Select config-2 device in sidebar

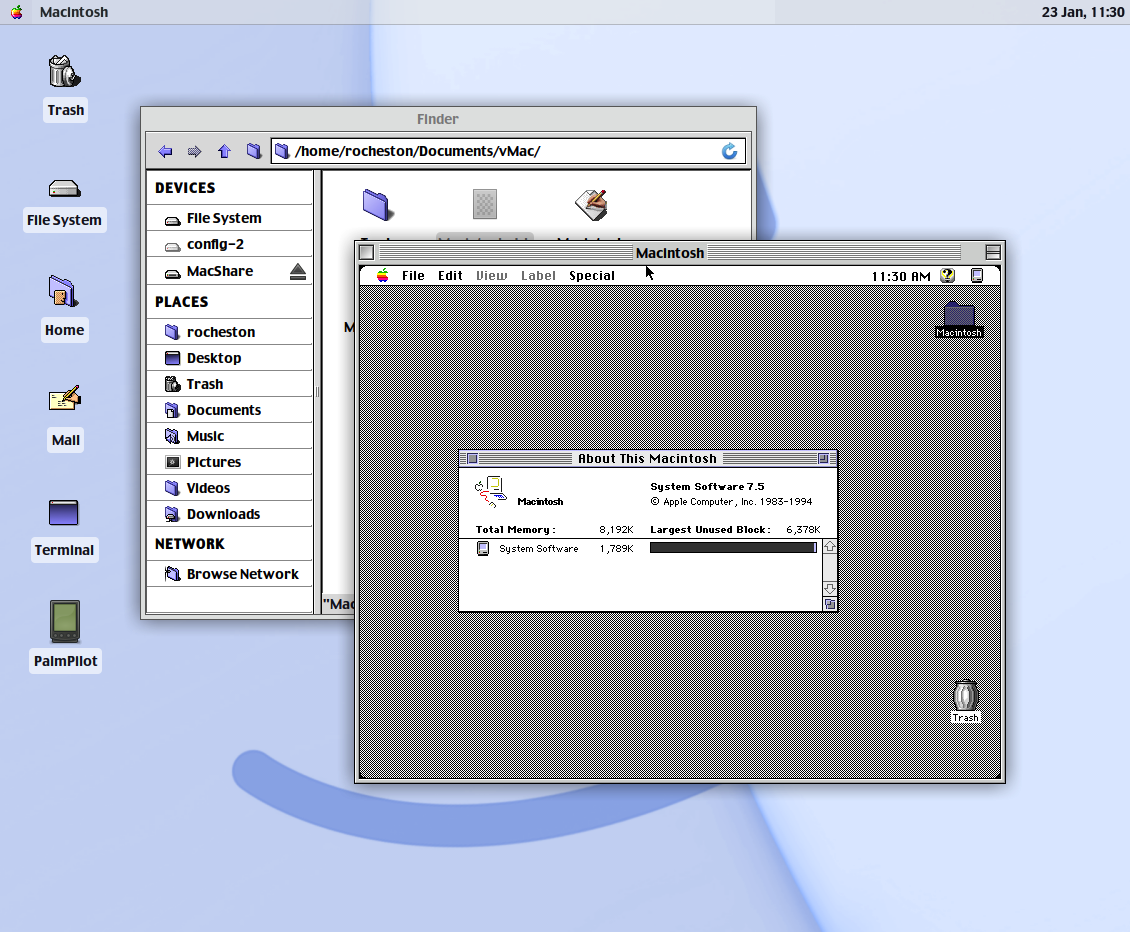coord(229,244)
